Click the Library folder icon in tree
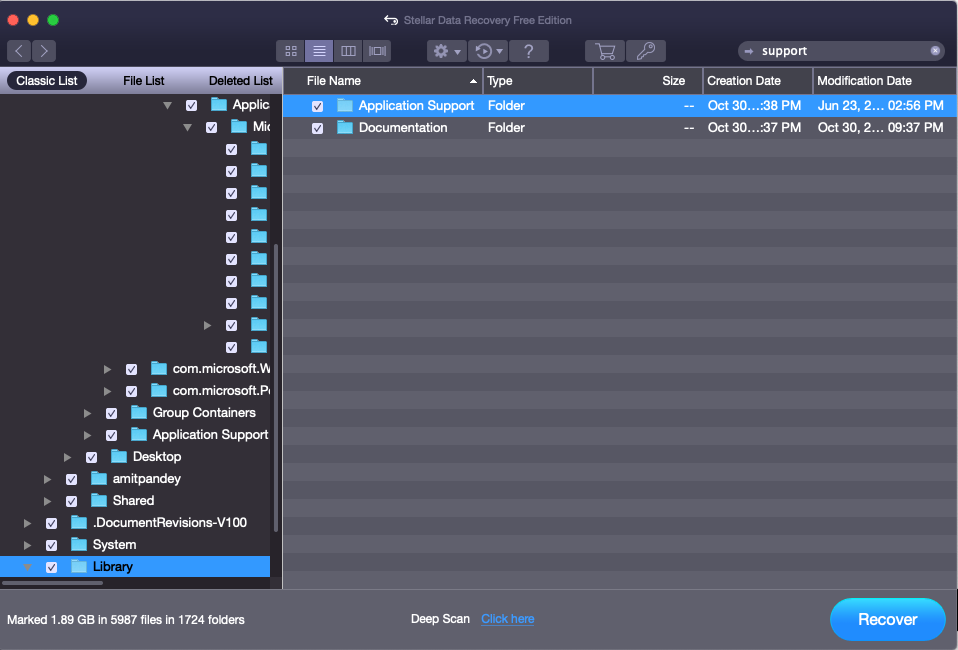958x650 pixels. coord(79,566)
